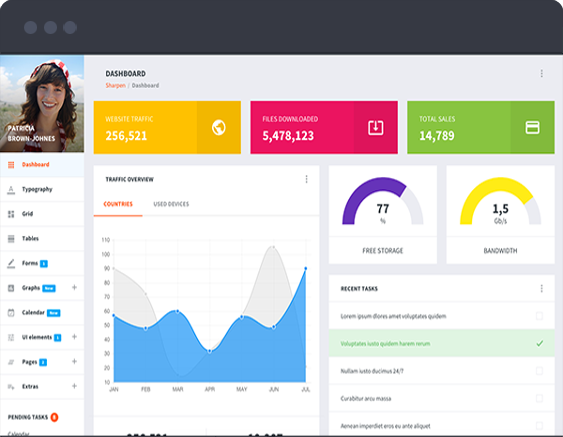Click the 'Voluptates iusto quidem harem rerum' task text
Screen dimensions: 563x437
point(385,344)
